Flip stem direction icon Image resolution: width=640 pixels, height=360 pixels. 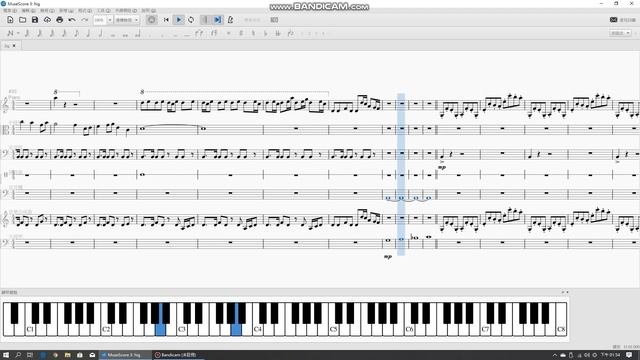click(x=290, y=33)
